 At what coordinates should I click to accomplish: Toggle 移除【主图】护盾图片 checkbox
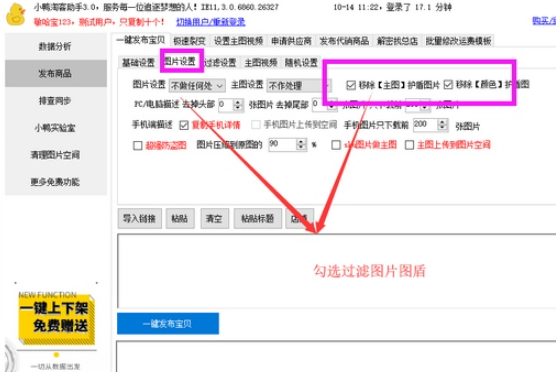coord(351,85)
